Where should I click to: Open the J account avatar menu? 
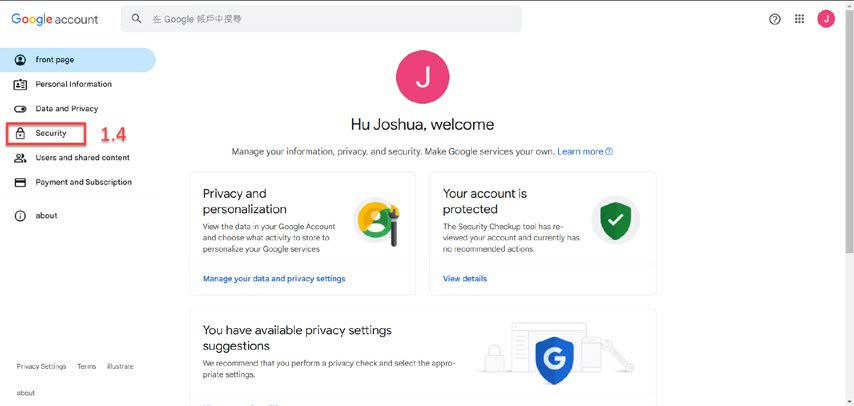tap(826, 19)
